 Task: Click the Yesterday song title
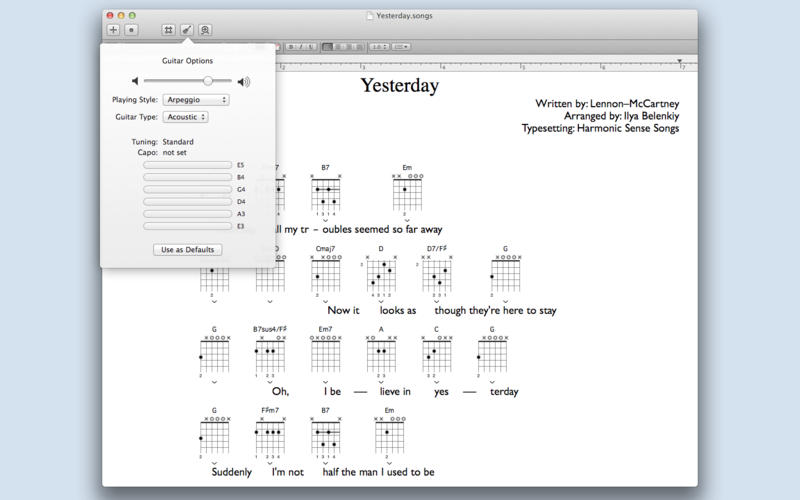pos(399,85)
